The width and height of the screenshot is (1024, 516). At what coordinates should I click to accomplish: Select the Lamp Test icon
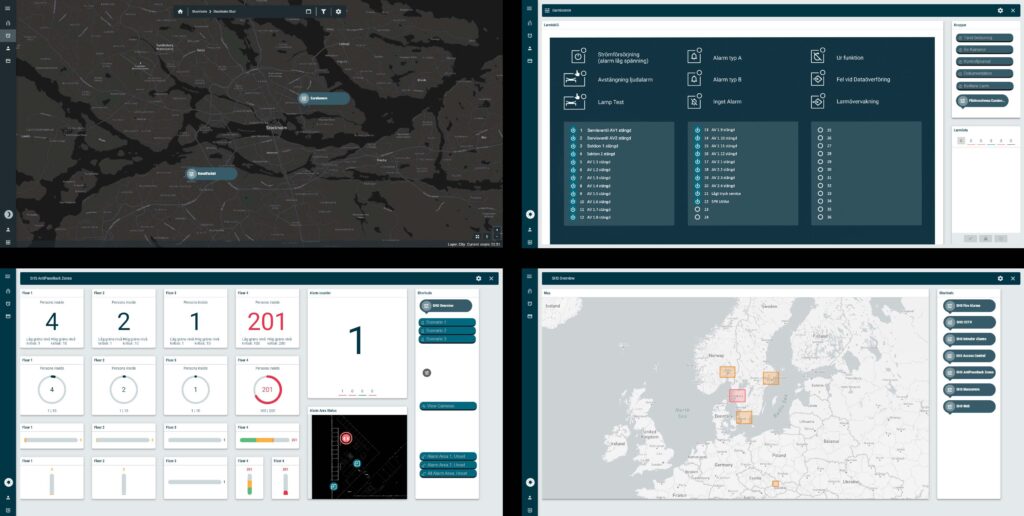click(x=576, y=101)
